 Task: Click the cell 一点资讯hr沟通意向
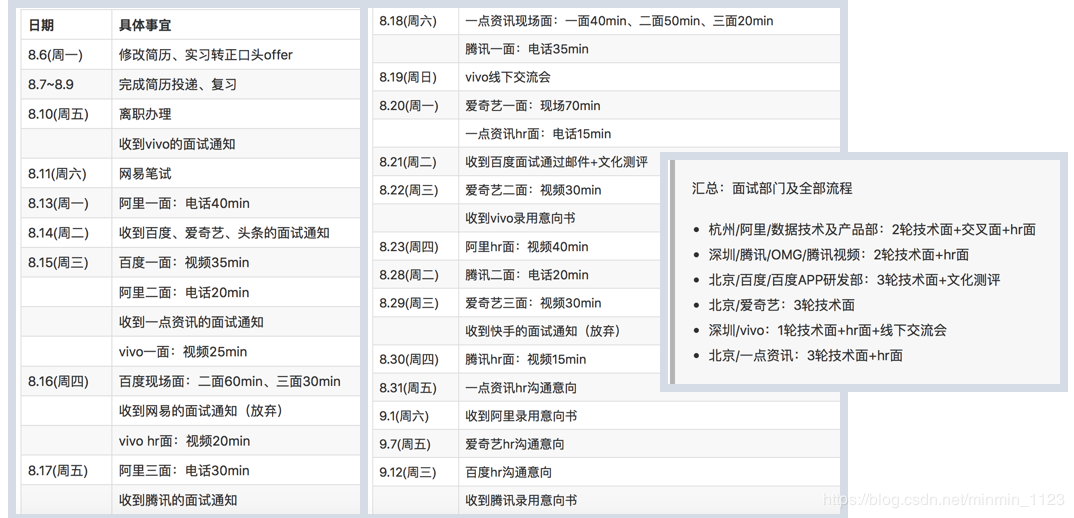click(649, 387)
